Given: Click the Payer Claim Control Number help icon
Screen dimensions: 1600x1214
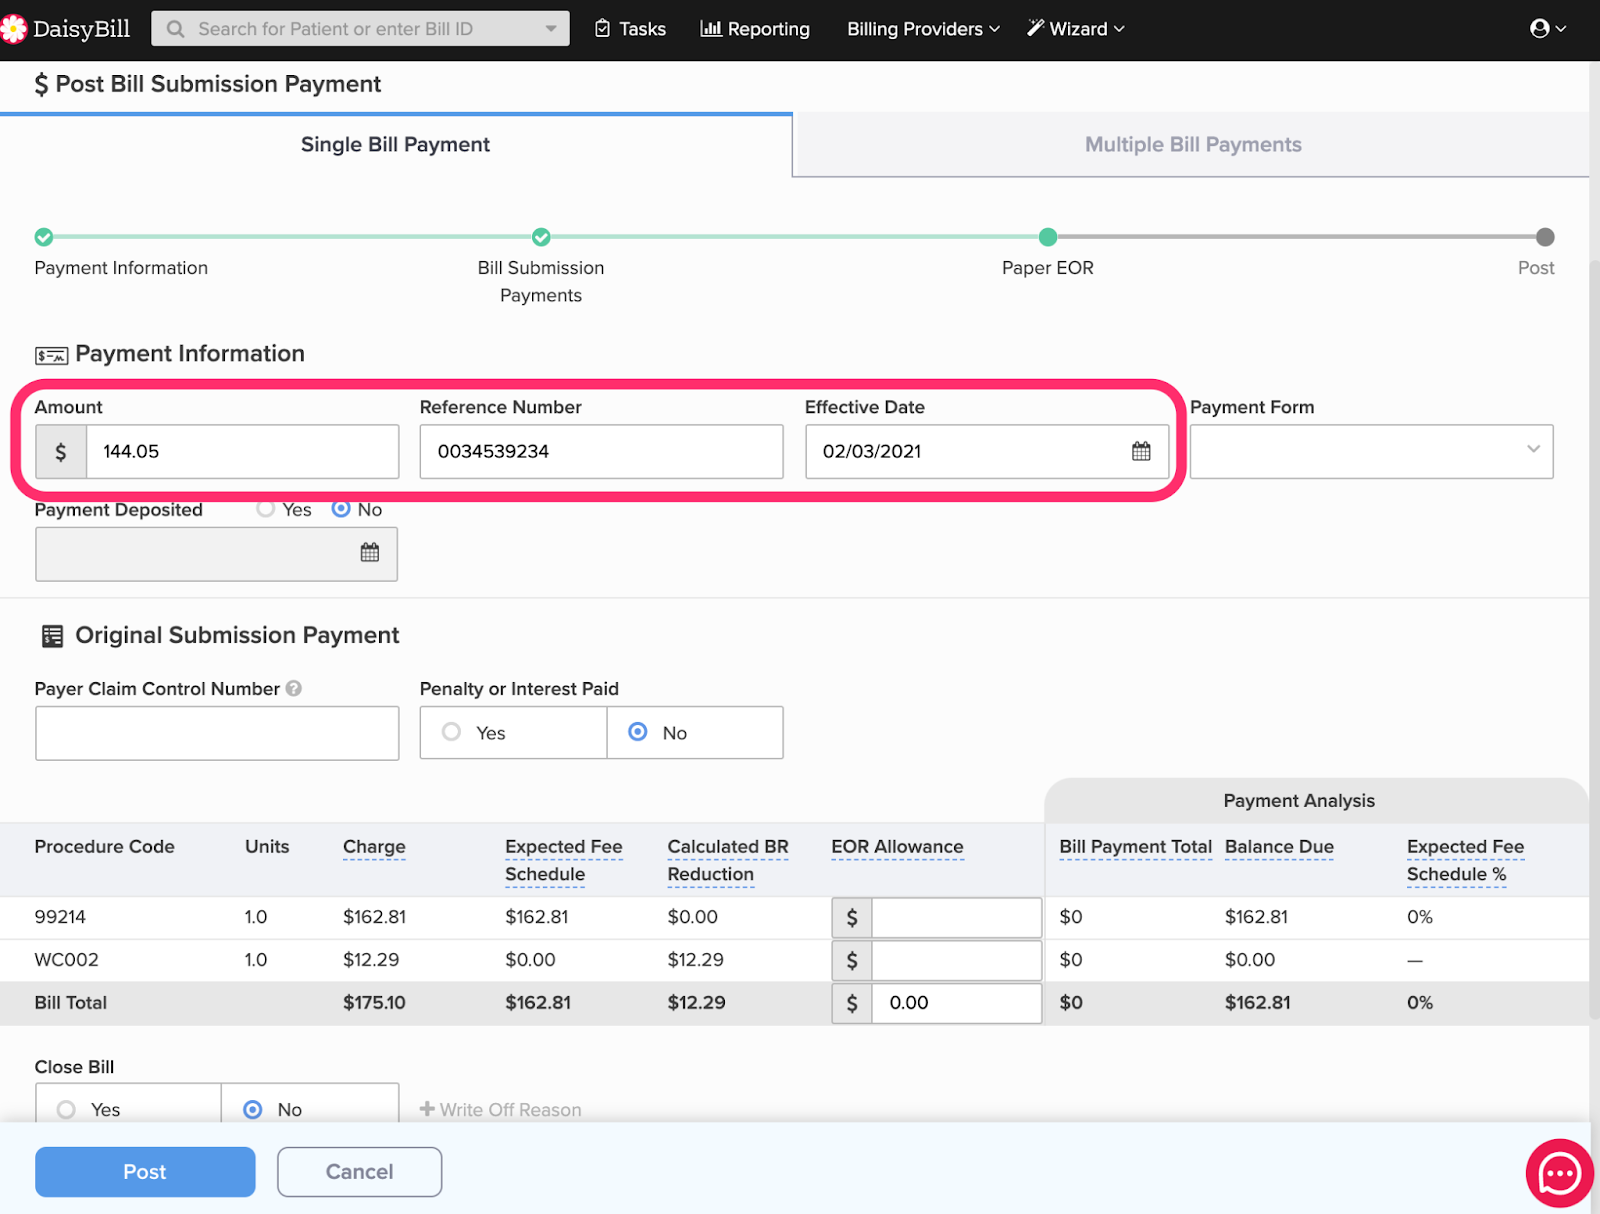Looking at the screenshot, I should [x=293, y=688].
